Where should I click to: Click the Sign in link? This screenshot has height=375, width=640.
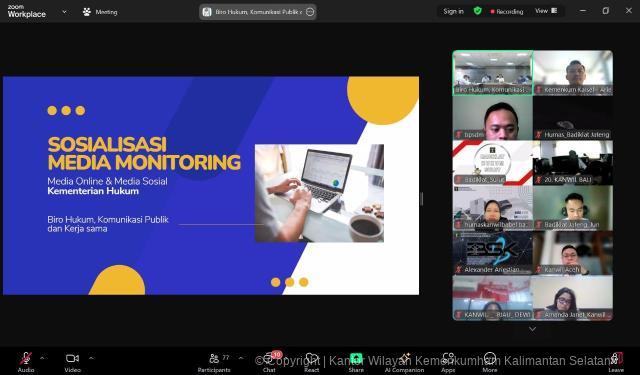click(x=453, y=11)
